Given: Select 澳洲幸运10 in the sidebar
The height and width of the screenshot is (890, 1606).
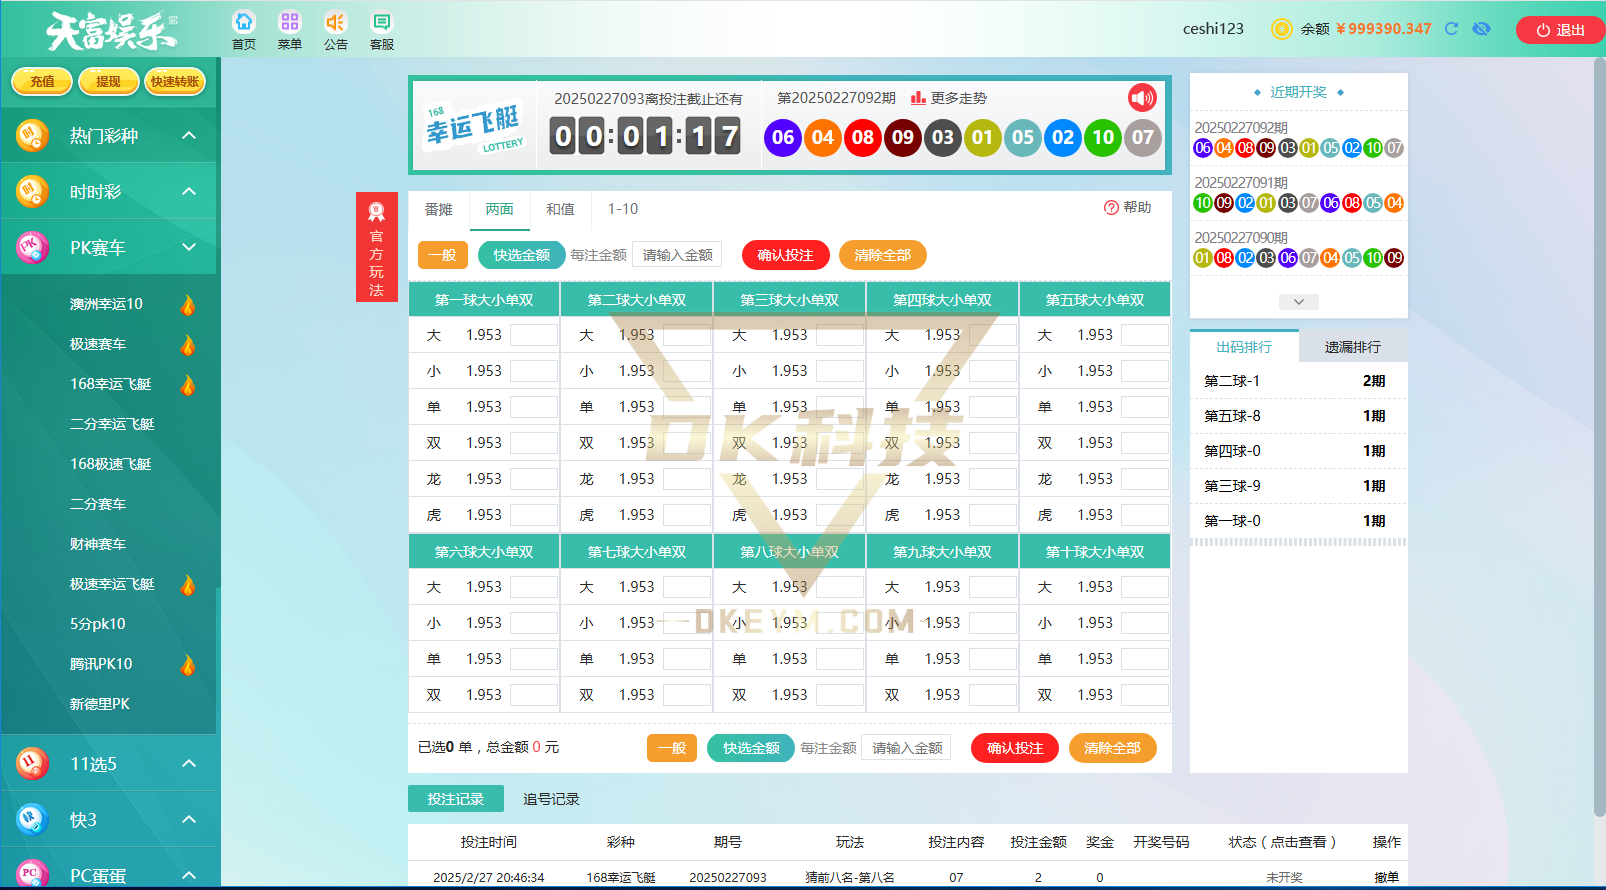Looking at the screenshot, I should point(106,304).
